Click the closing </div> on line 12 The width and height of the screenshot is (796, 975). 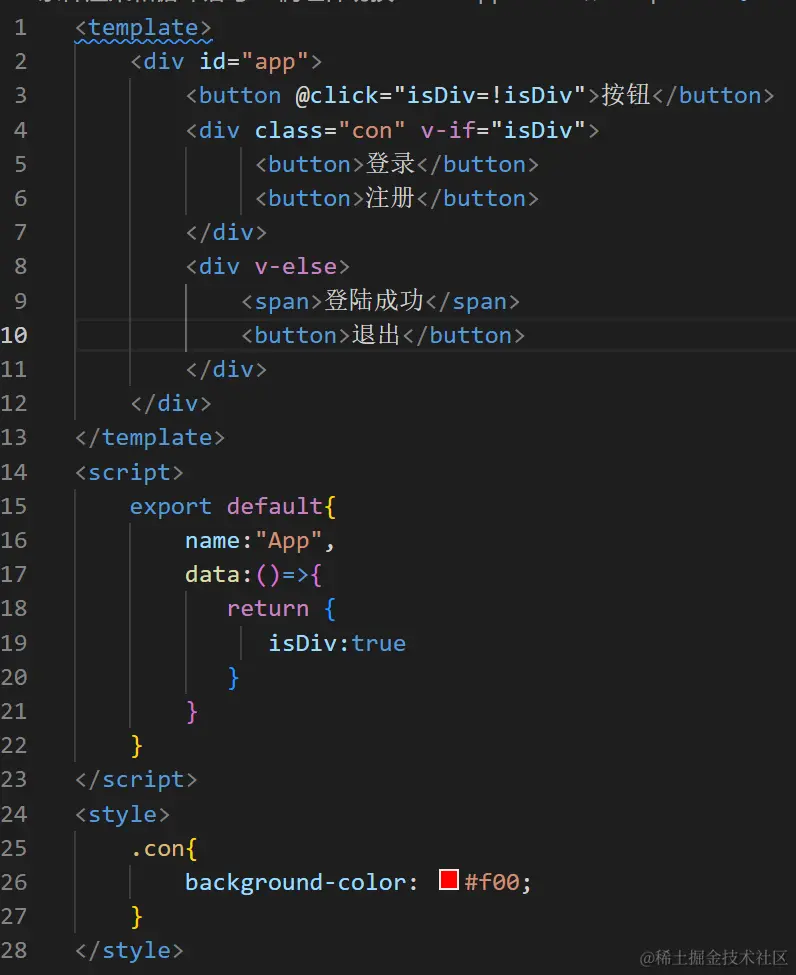click(170, 404)
